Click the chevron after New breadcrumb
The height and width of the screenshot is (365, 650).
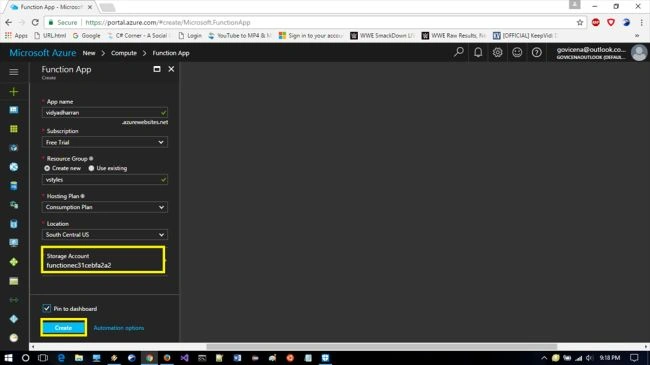103,53
